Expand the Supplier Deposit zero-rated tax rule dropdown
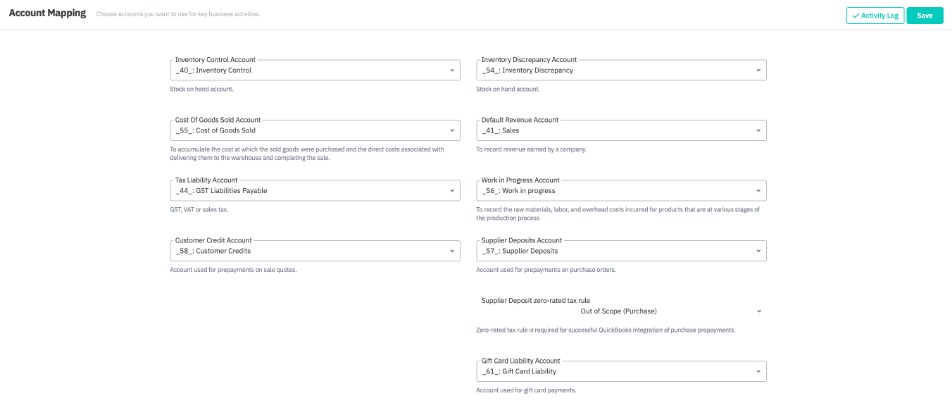Viewport: 952px width, 410px height. coord(758,311)
